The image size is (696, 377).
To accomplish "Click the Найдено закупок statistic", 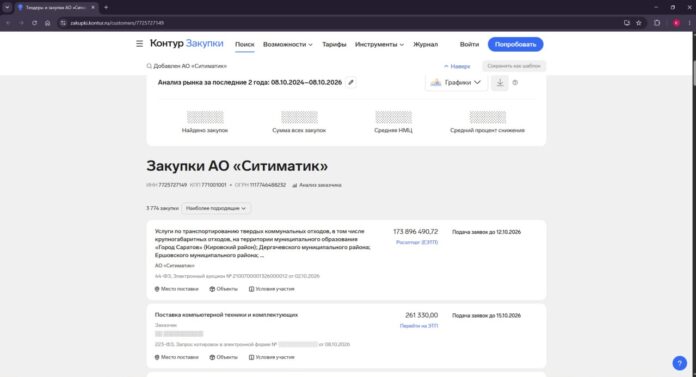I will tap(205, 122).
